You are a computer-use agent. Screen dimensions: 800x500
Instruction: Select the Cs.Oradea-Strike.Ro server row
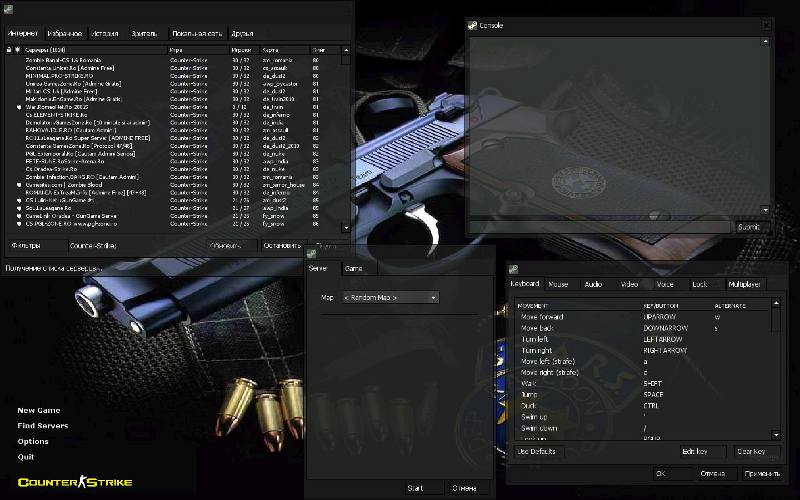point(173,169)
